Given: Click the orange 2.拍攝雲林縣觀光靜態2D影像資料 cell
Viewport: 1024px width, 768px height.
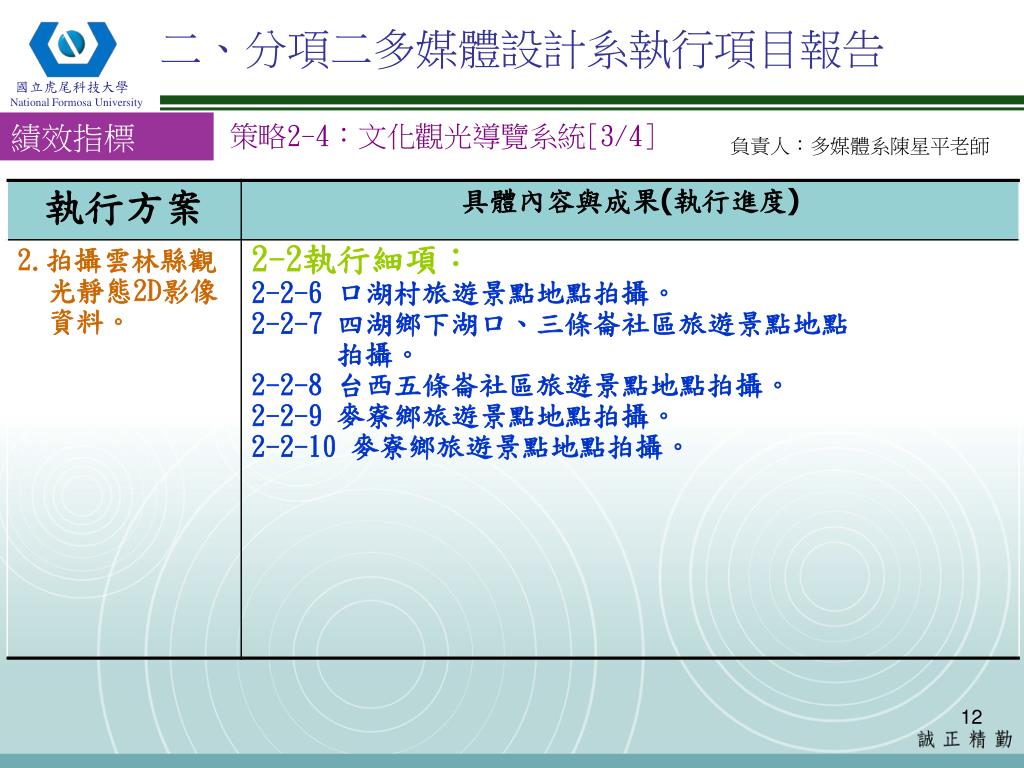Looking at the screenshot, I should click(118, 291).
